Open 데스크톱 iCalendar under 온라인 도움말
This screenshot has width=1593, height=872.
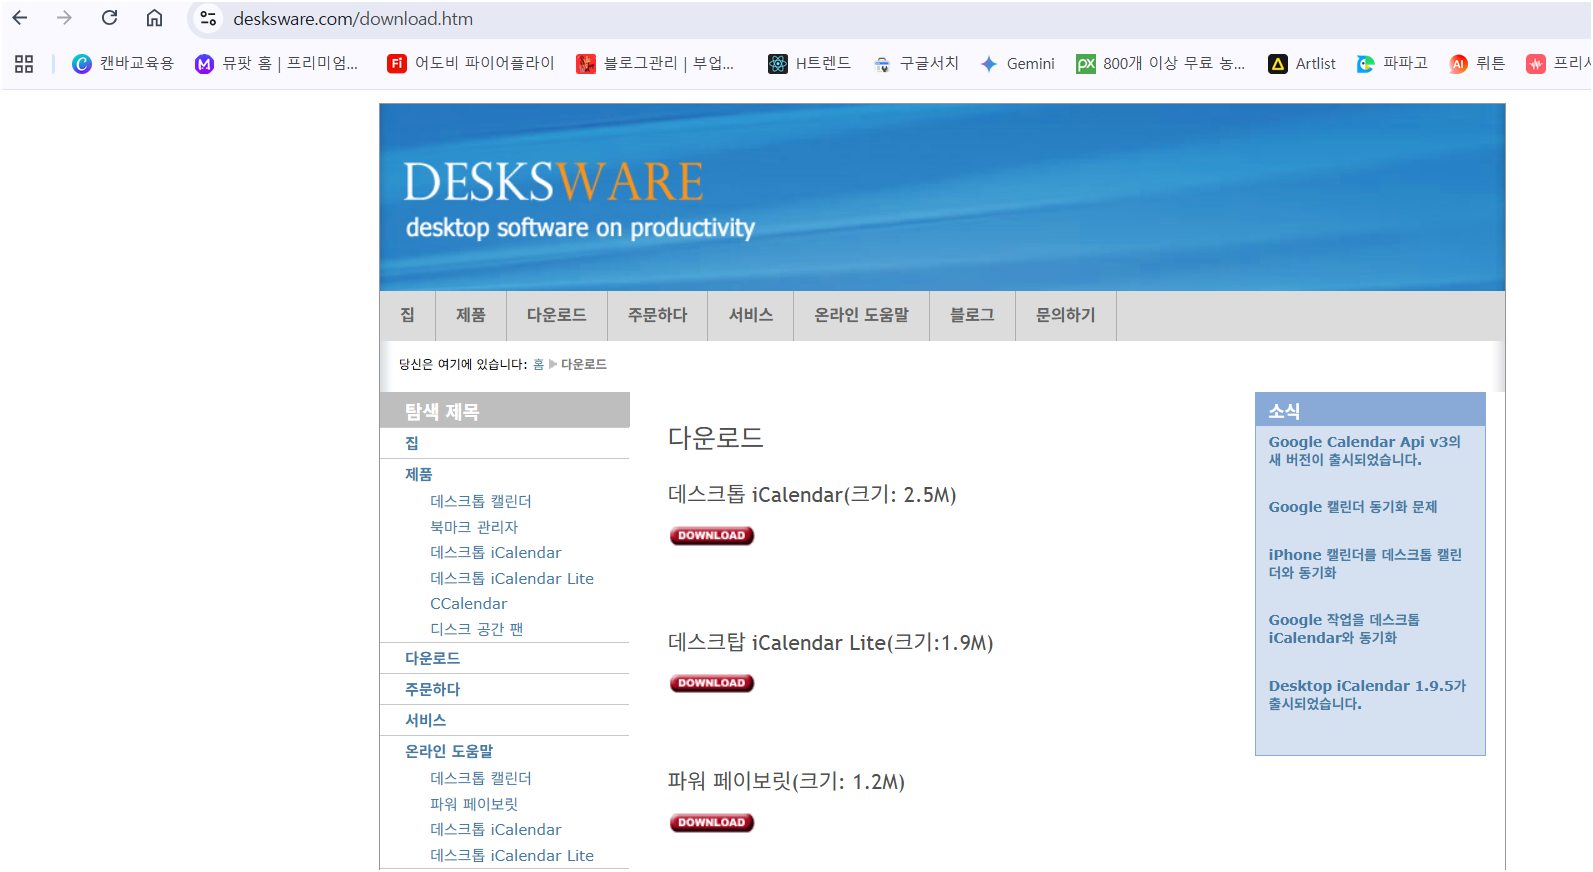496,829
